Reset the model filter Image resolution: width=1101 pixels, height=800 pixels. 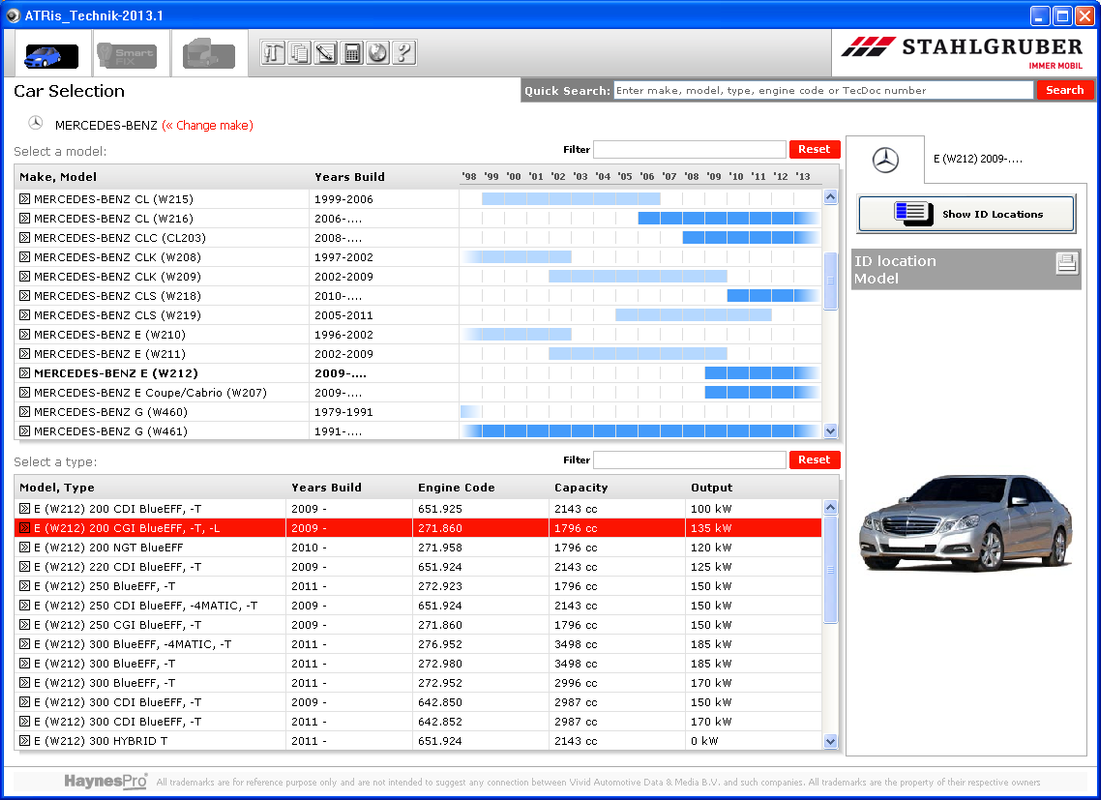tap(814, 149)
